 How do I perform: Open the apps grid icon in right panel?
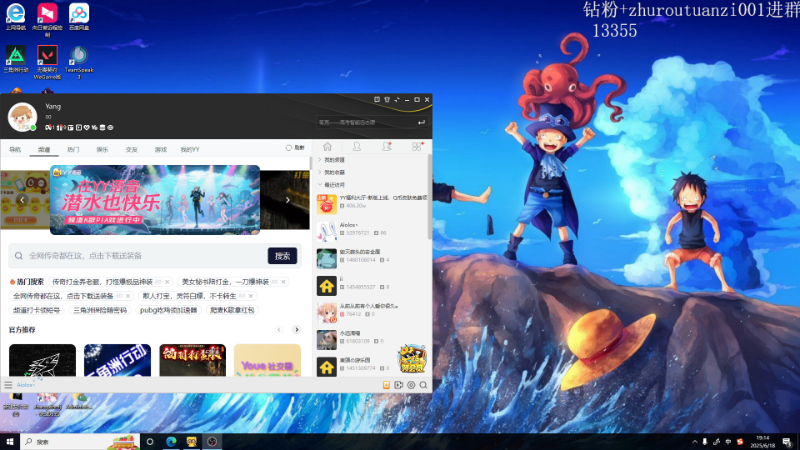(x=417, y=147)
